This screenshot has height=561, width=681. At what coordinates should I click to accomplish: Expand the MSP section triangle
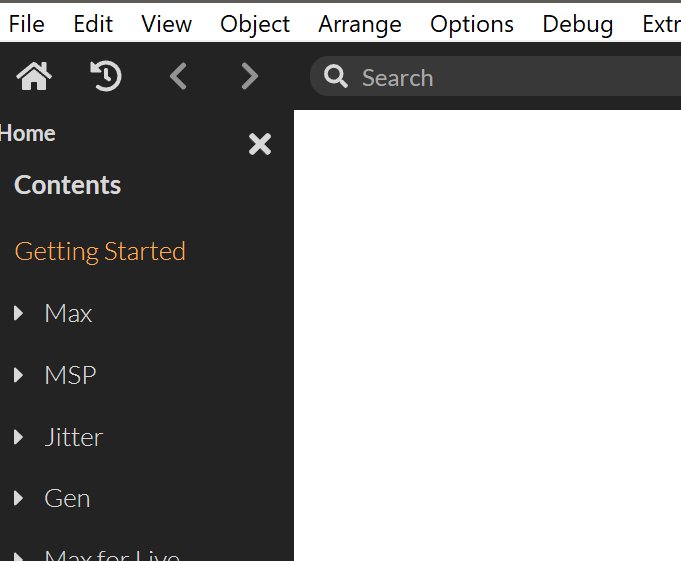(19, 376)
